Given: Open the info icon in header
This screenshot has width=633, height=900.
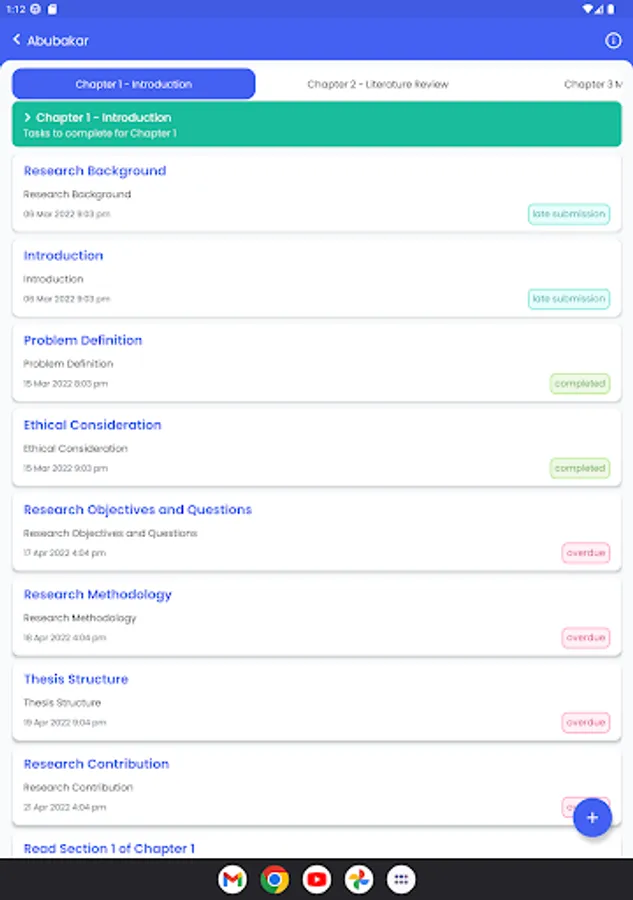Looking at the screenshot, I should point(613,40).
